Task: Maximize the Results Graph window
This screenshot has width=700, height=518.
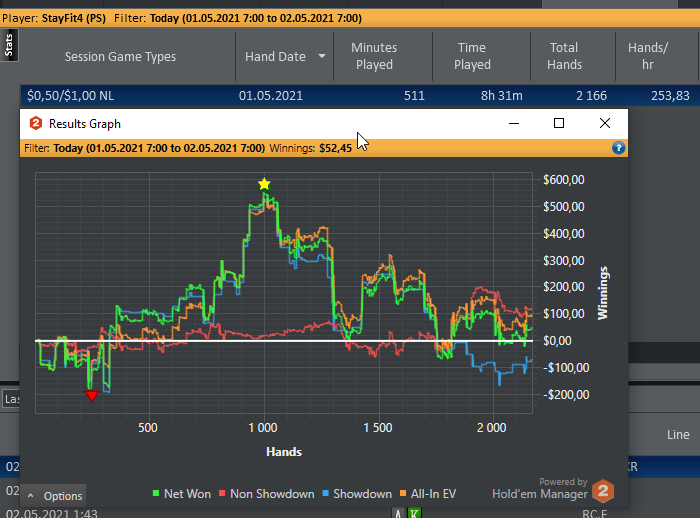Action: point(558,123)
